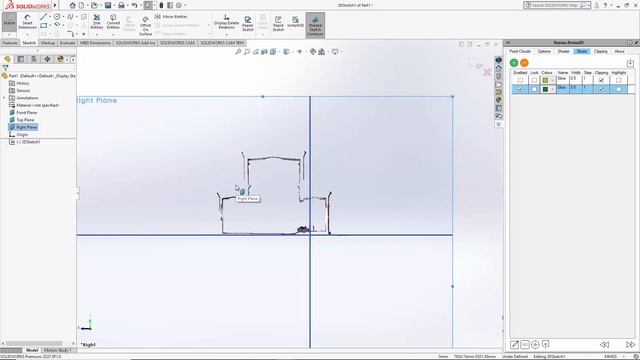Image resolution: width=640 pixels, height=360 pixels.
Task: Open the FeatureManager design tree tab
Action: (7, 59)
